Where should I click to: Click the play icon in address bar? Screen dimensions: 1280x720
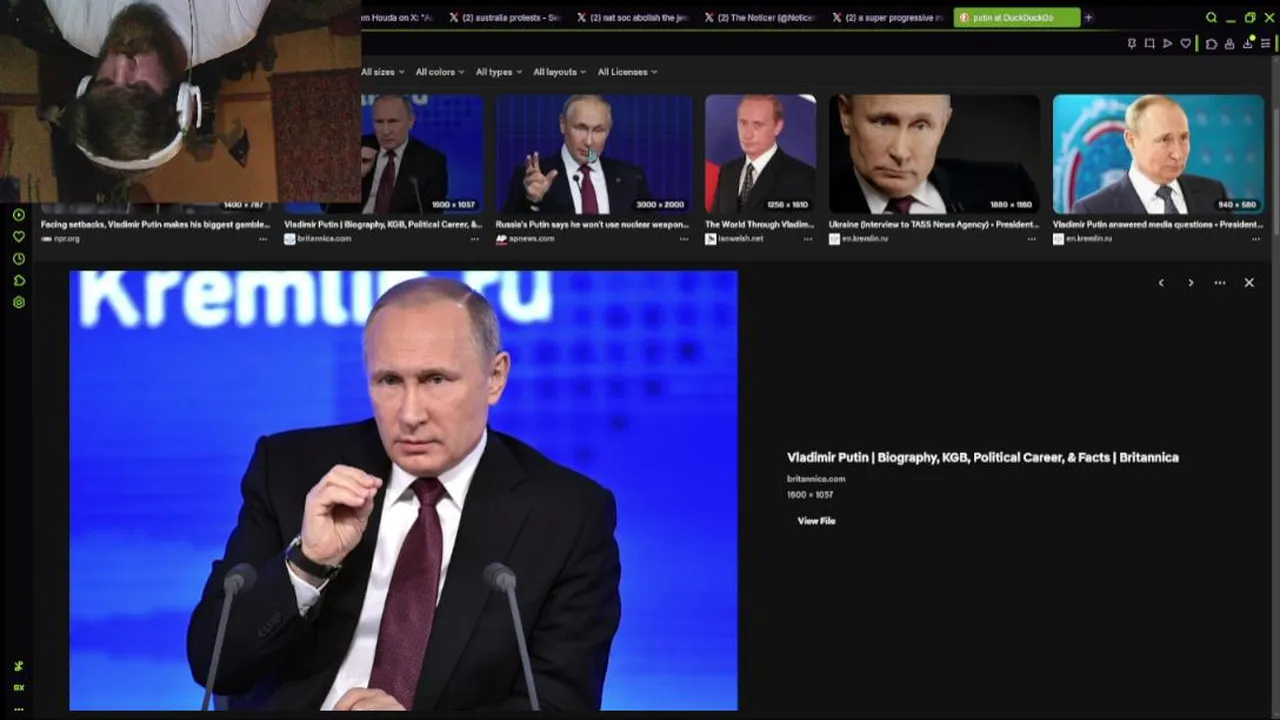(x=1167, y=44)
